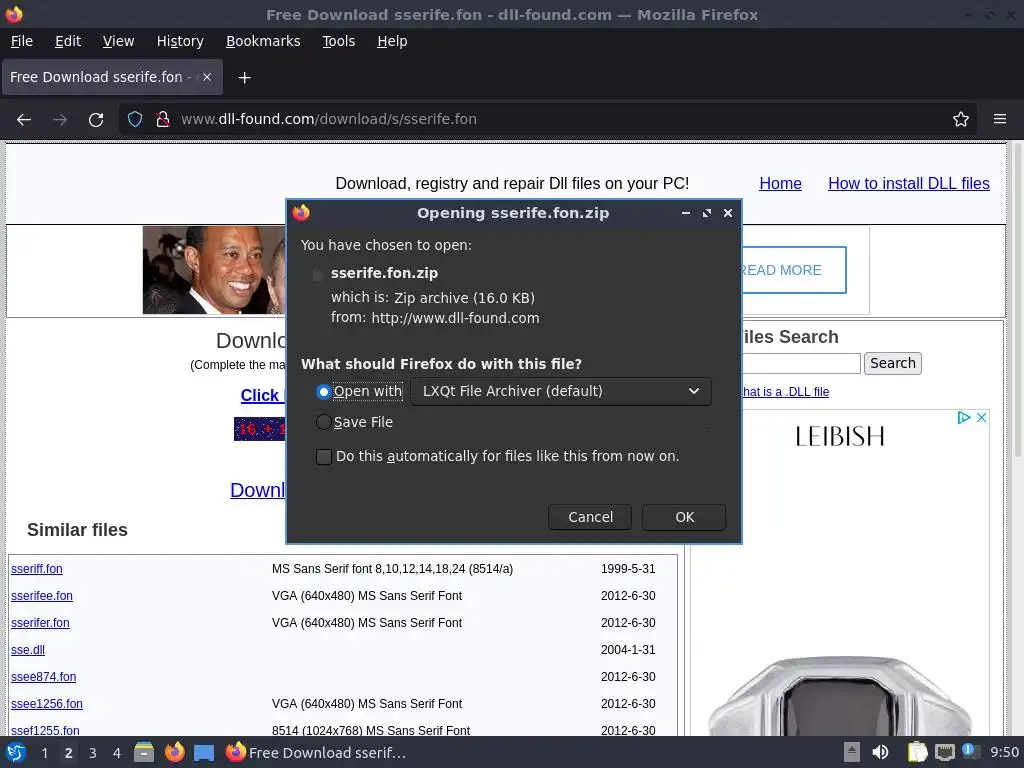
Task: Click the Home link
Action: point(780,184)
